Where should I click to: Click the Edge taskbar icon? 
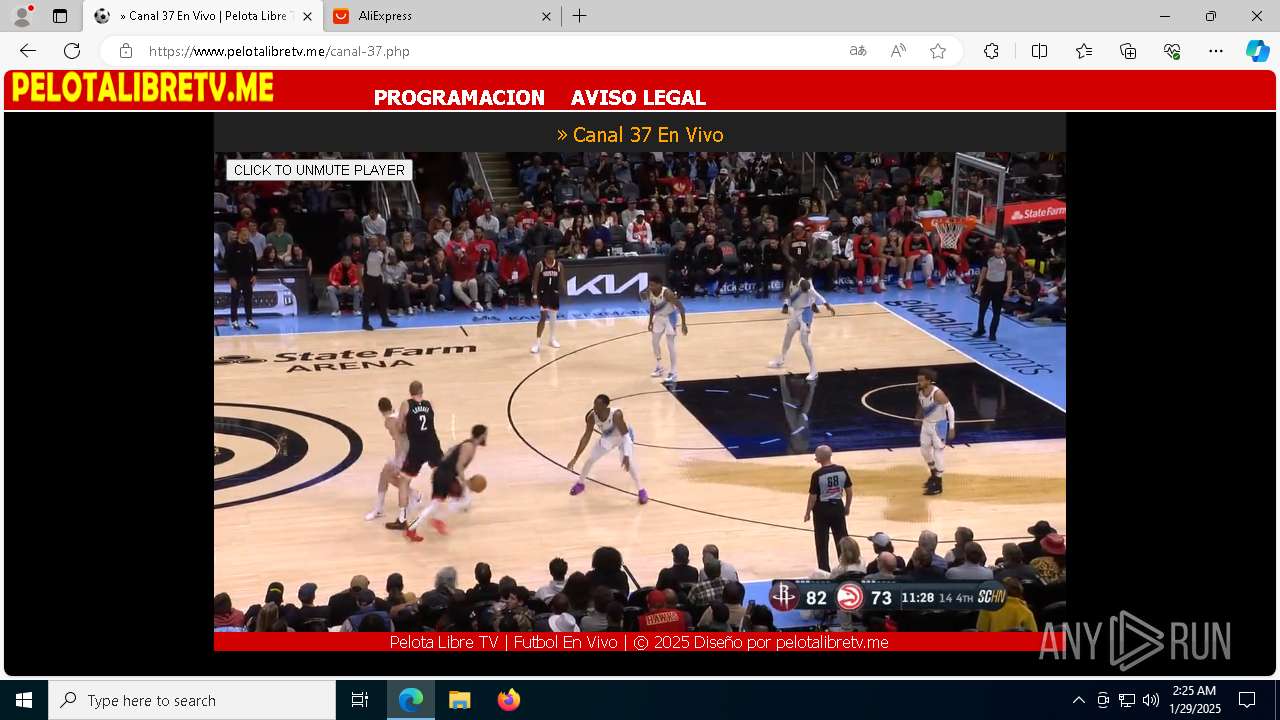[x=411, y=700]
